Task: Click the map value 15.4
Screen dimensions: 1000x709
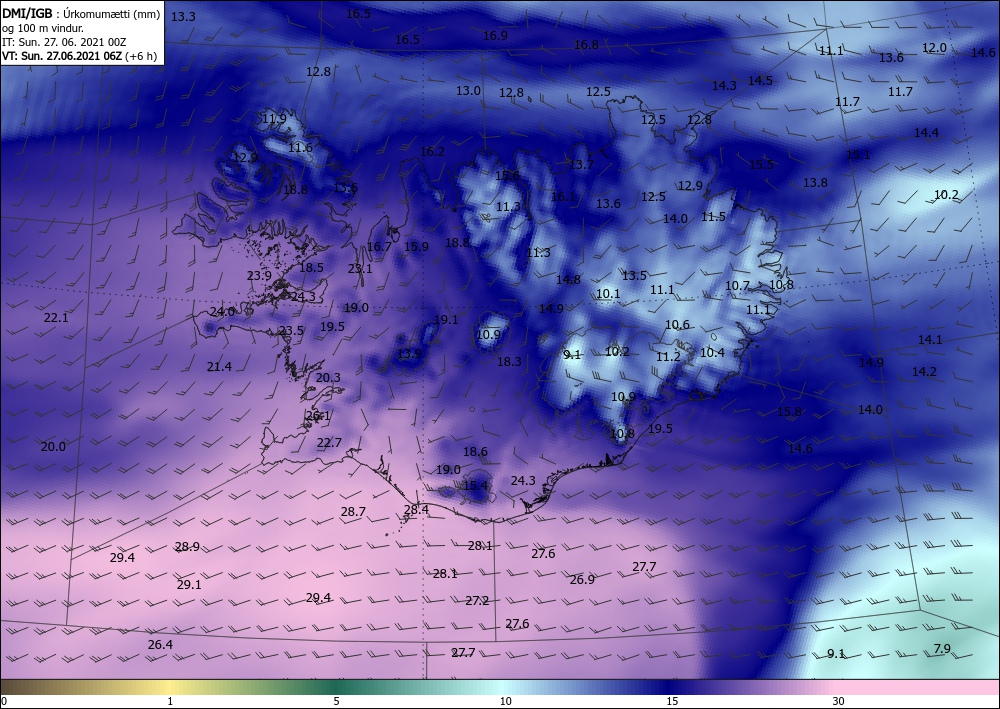Action: [475, 486]
